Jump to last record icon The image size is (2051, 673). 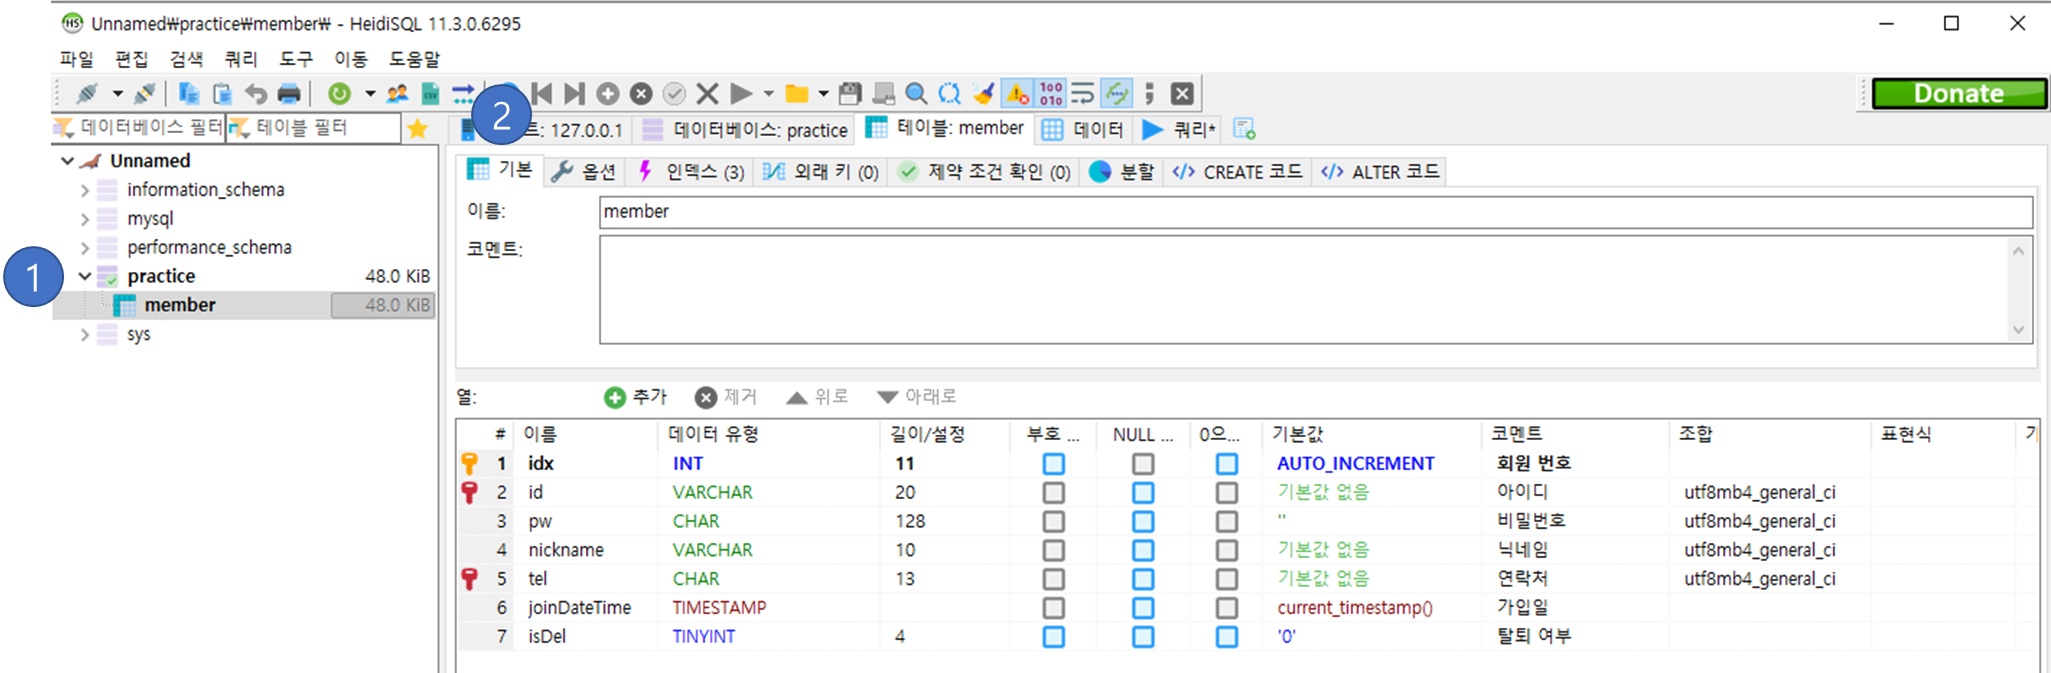[x=574, y=94]
